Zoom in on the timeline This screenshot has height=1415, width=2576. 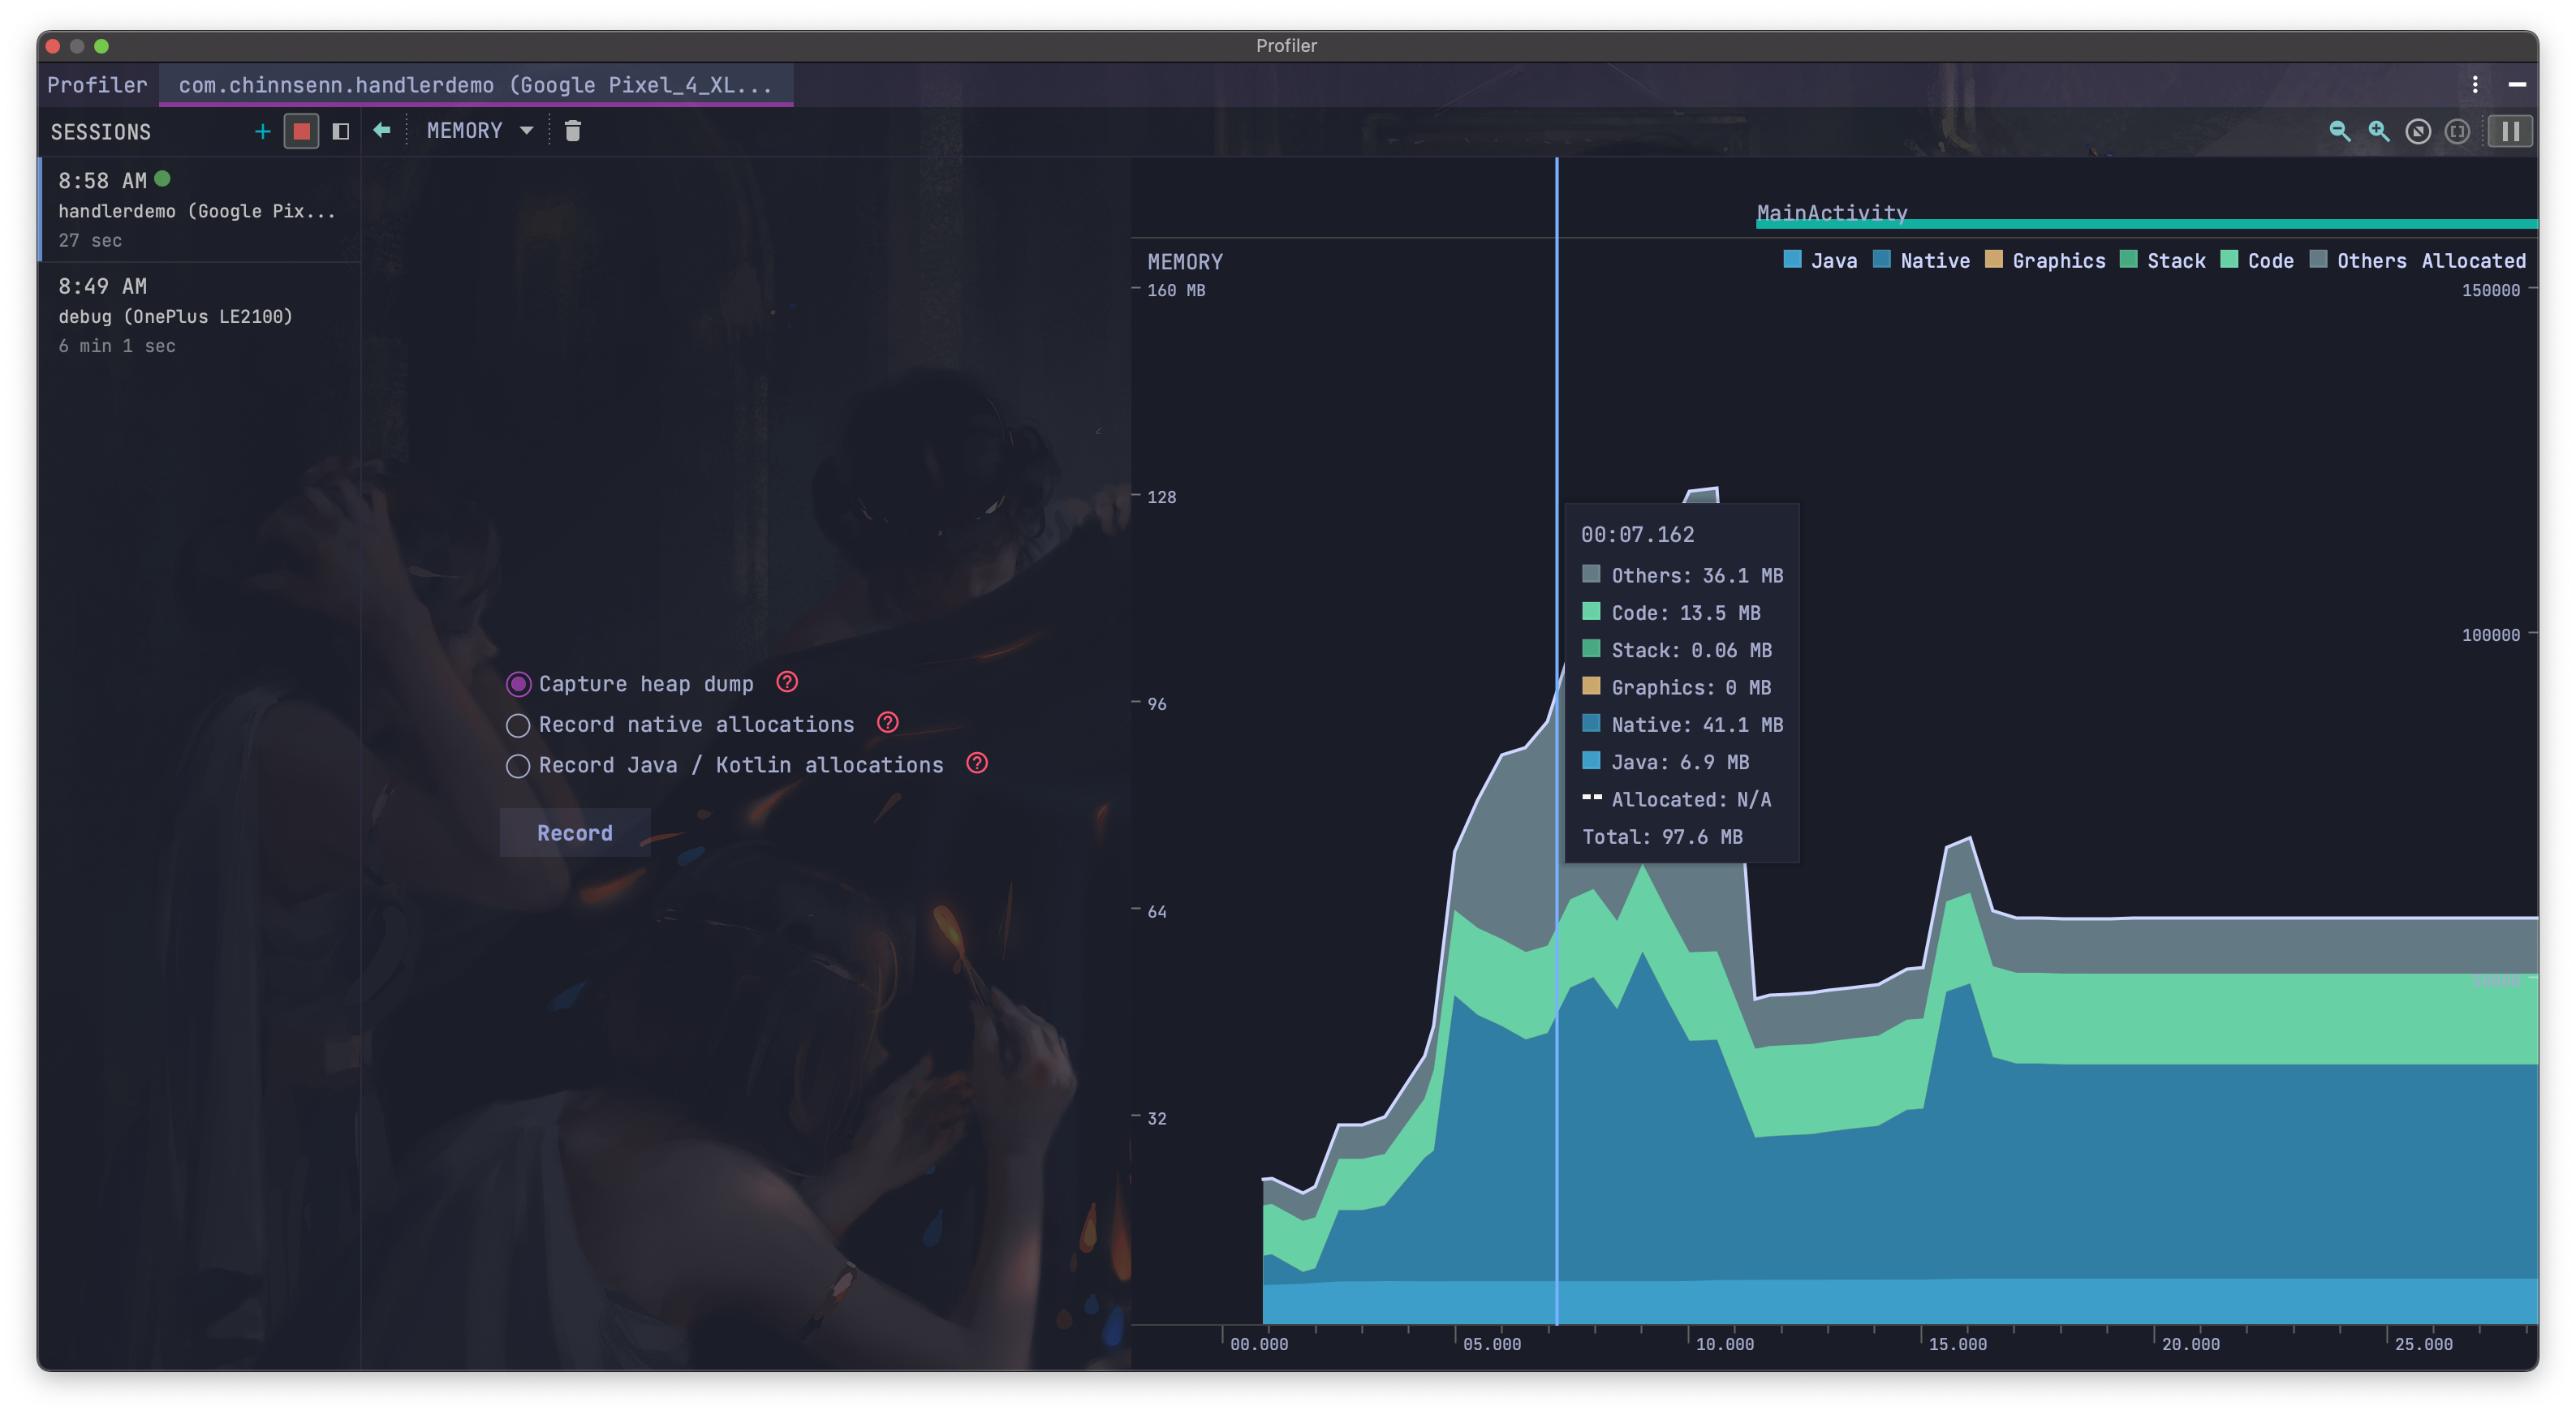[2378, 131]
